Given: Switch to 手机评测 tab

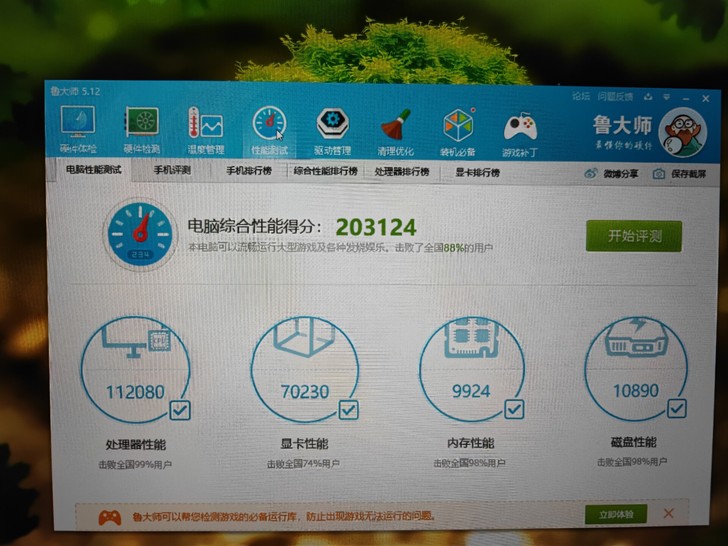Looking at the screenshot, I should tap(172, 170).
